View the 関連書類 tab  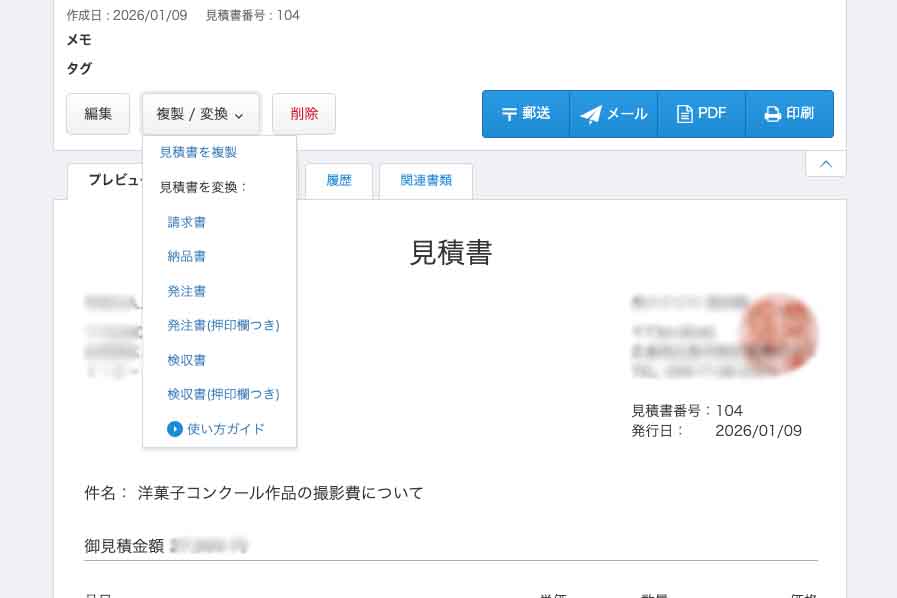(426, 180)
